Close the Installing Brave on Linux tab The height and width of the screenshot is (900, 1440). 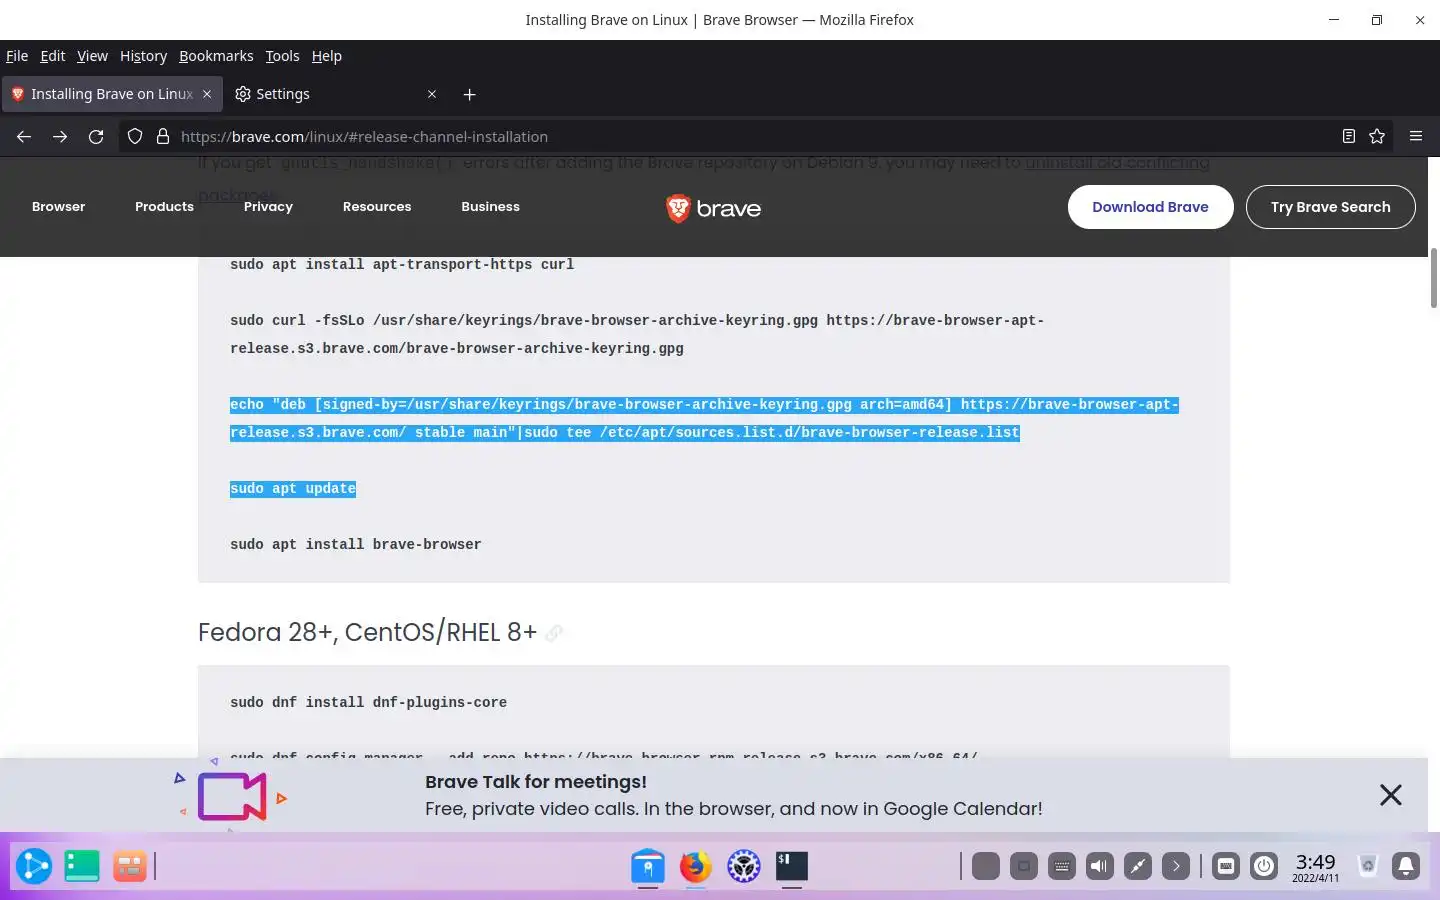click(207, 94)
